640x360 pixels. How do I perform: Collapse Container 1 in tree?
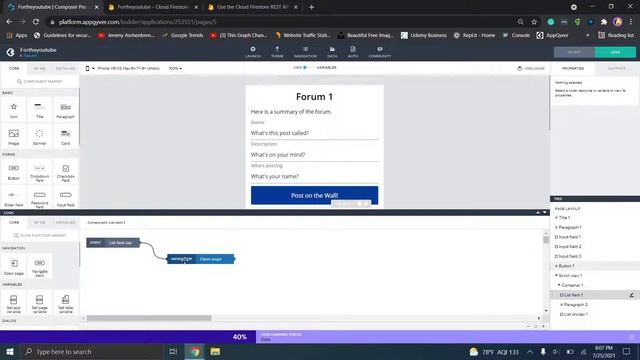559,285
